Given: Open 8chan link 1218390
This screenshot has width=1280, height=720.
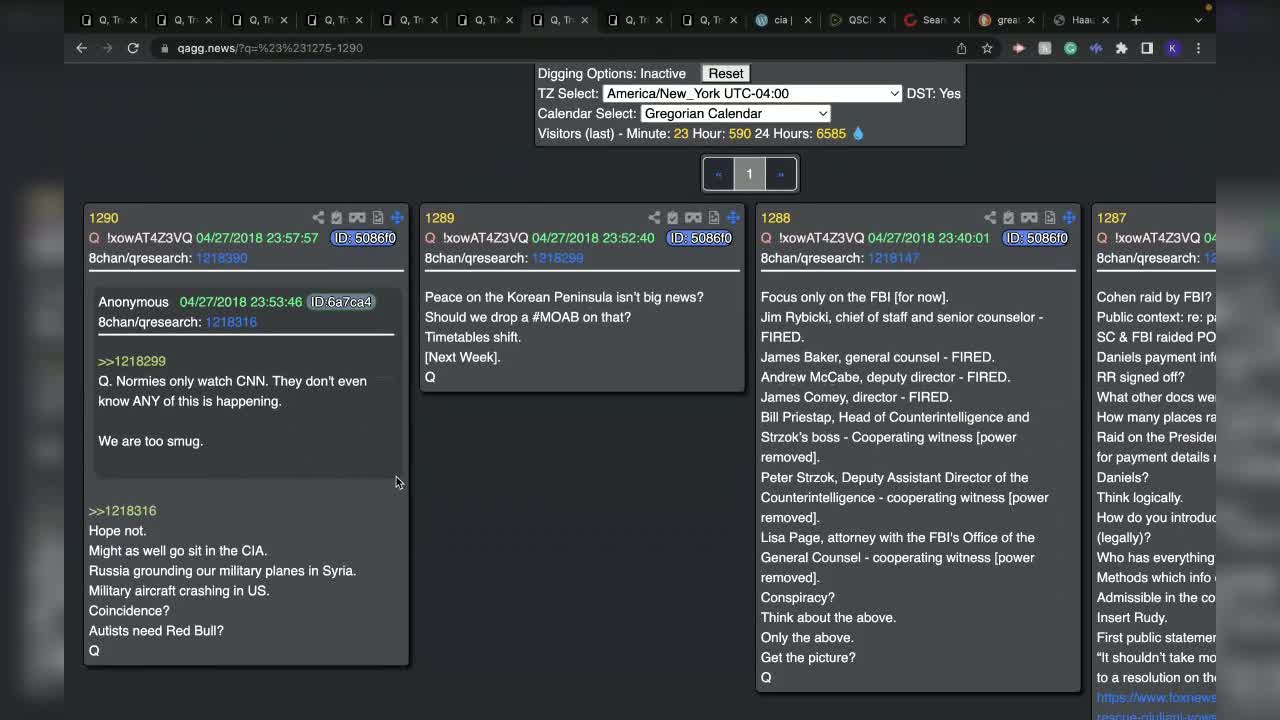Looking at the screenshot, I should [x=221, y=257].
